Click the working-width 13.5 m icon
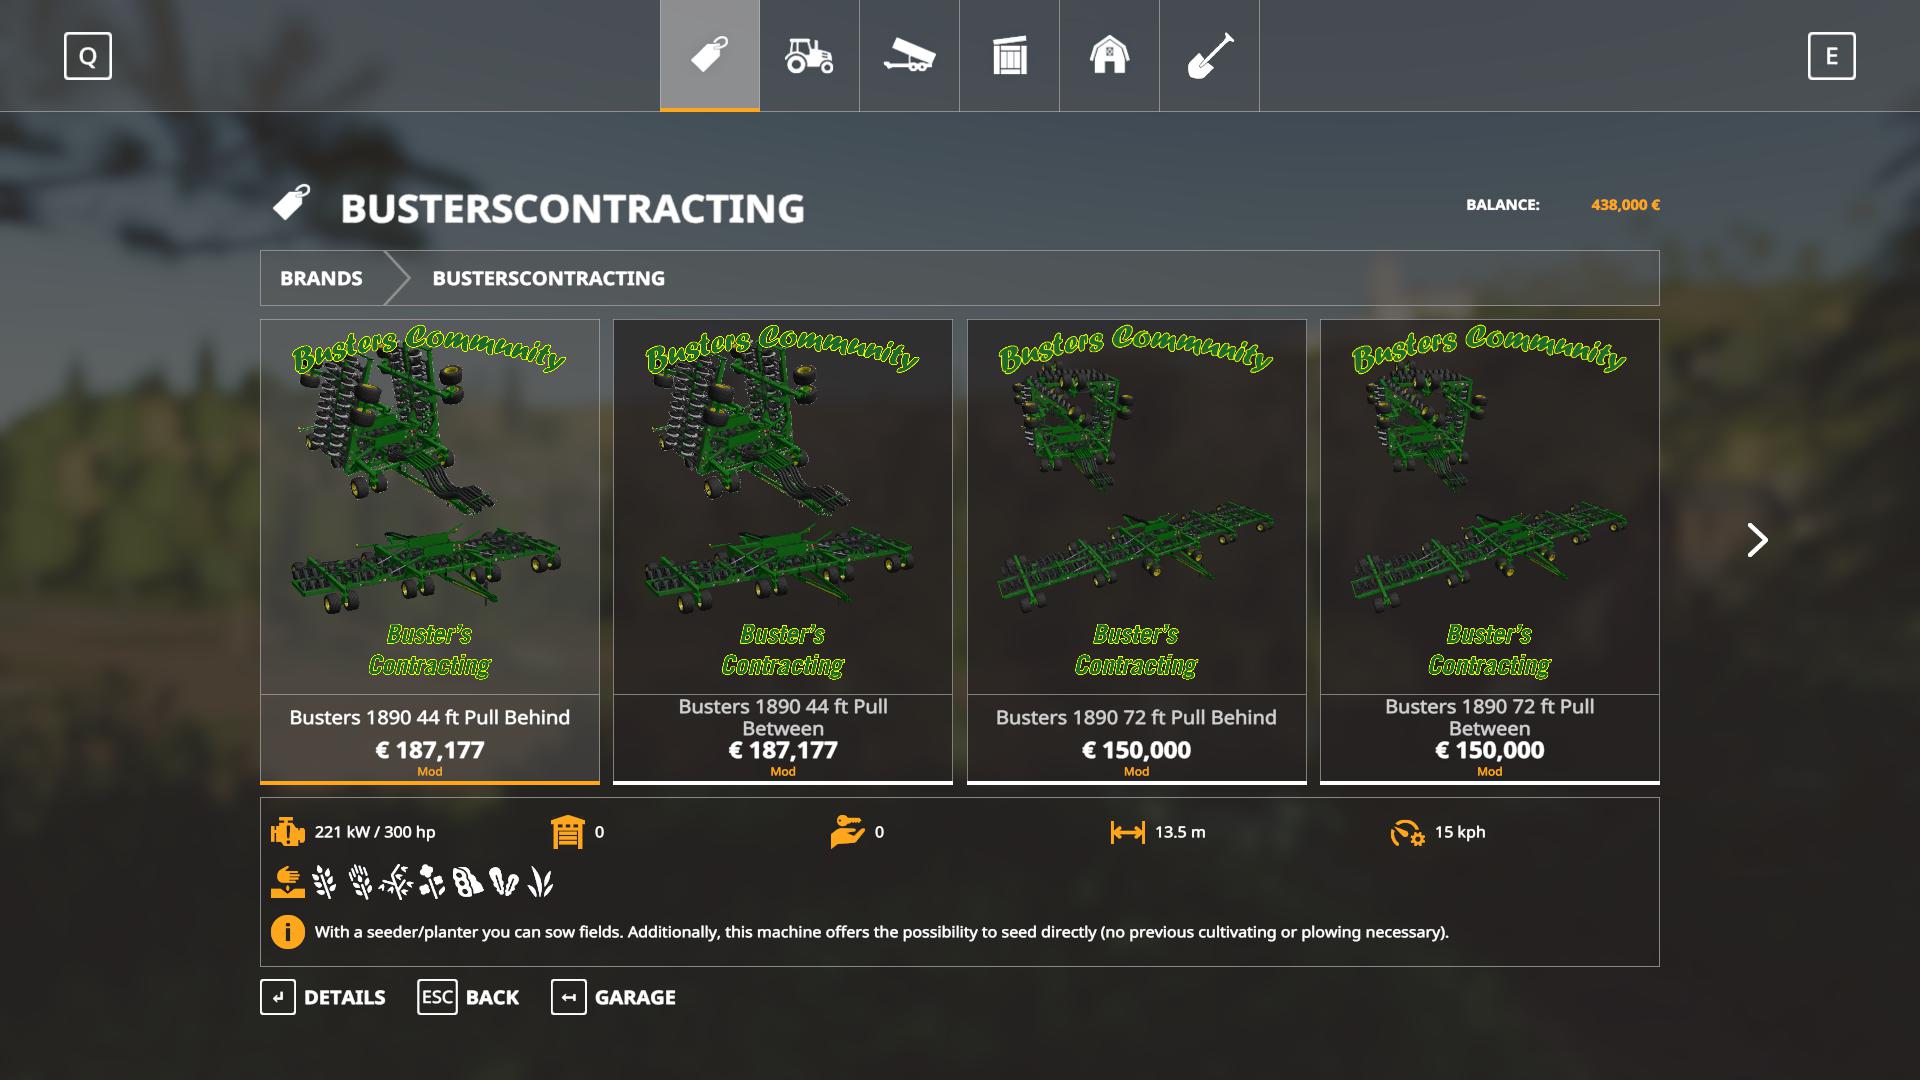Screen dimensions: 1920x1080 1127,832
